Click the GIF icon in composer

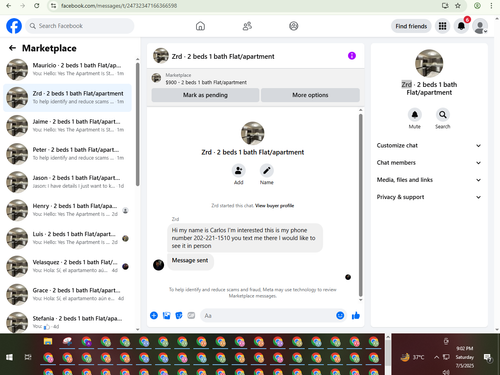[191, 315]
